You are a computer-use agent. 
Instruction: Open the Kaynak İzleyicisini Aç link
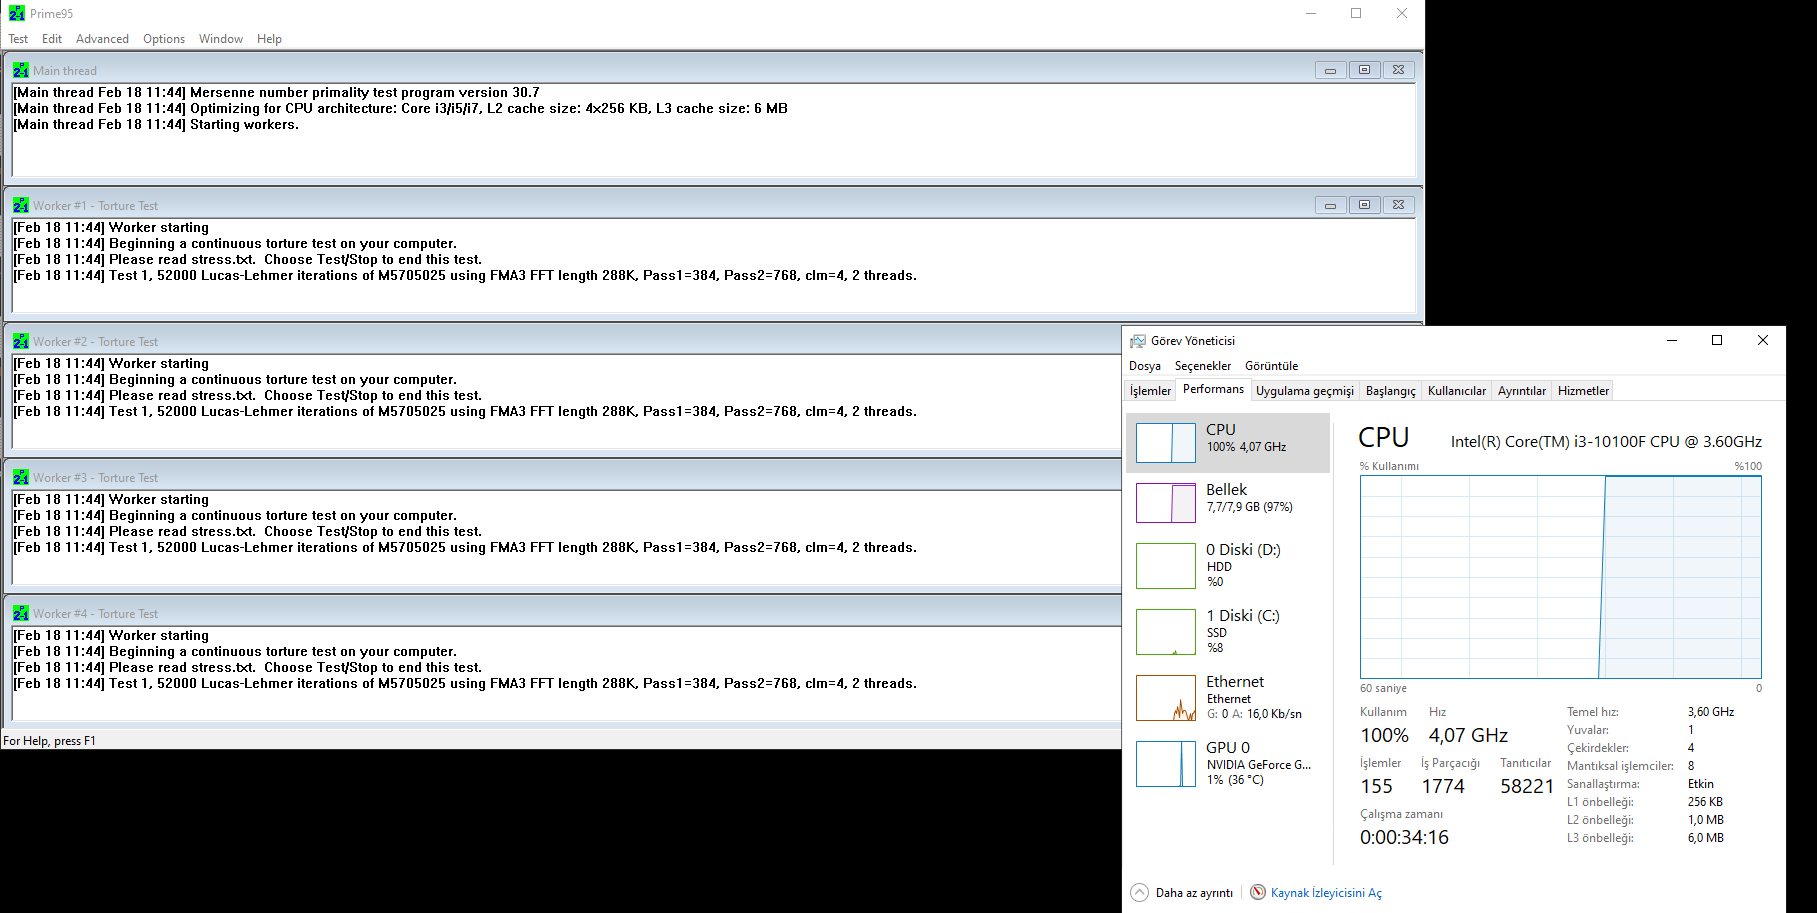click(x=1326, y=893)
